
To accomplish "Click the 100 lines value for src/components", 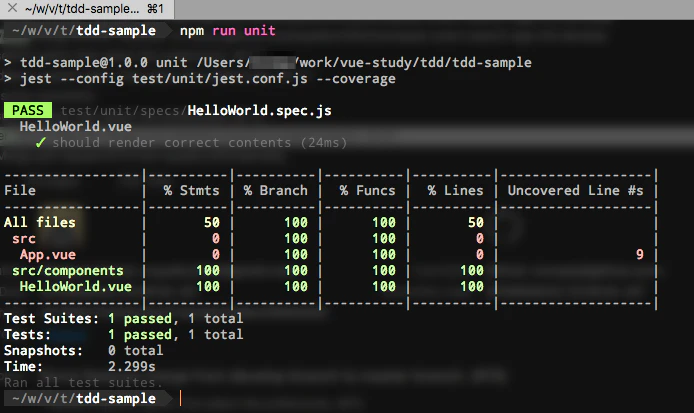I will click(x=472, y=270).
